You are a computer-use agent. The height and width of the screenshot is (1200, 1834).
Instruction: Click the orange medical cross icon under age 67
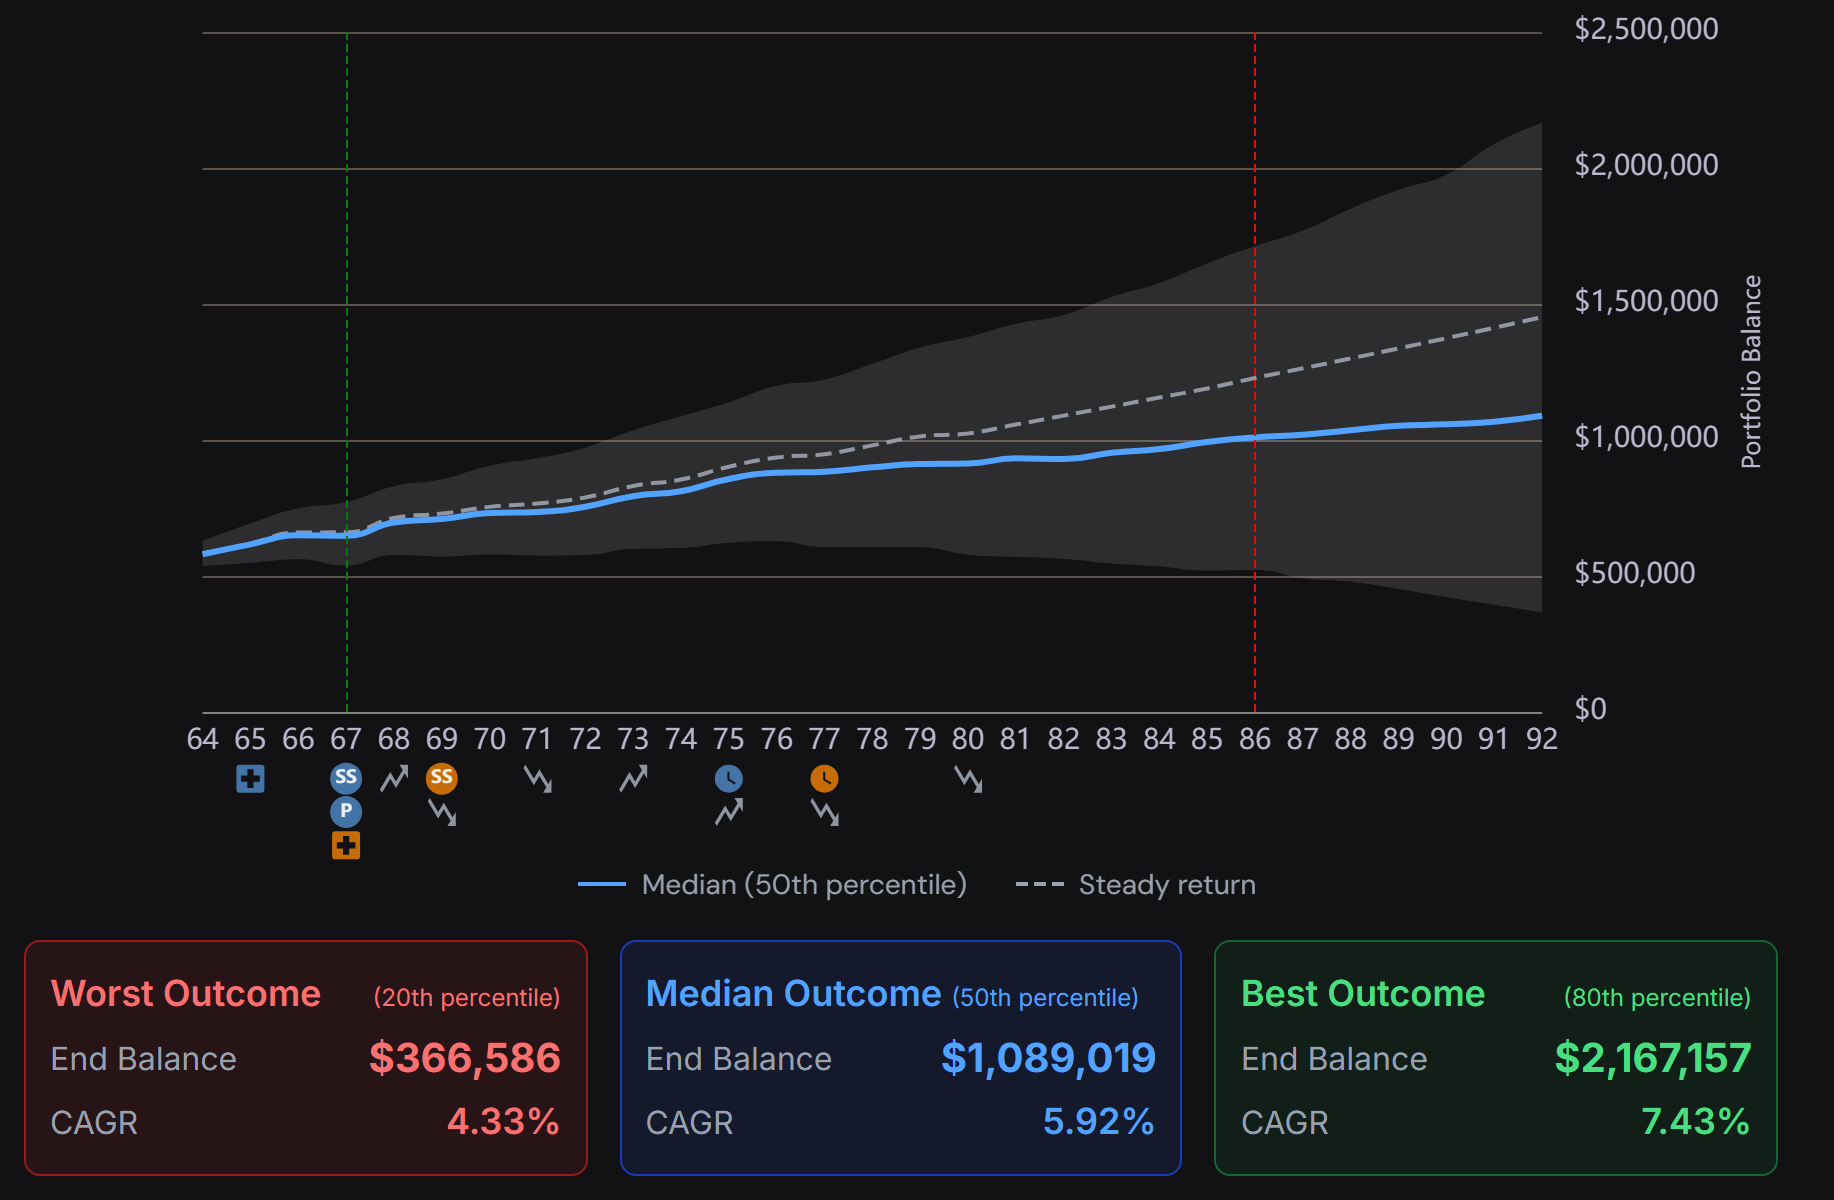346,845
